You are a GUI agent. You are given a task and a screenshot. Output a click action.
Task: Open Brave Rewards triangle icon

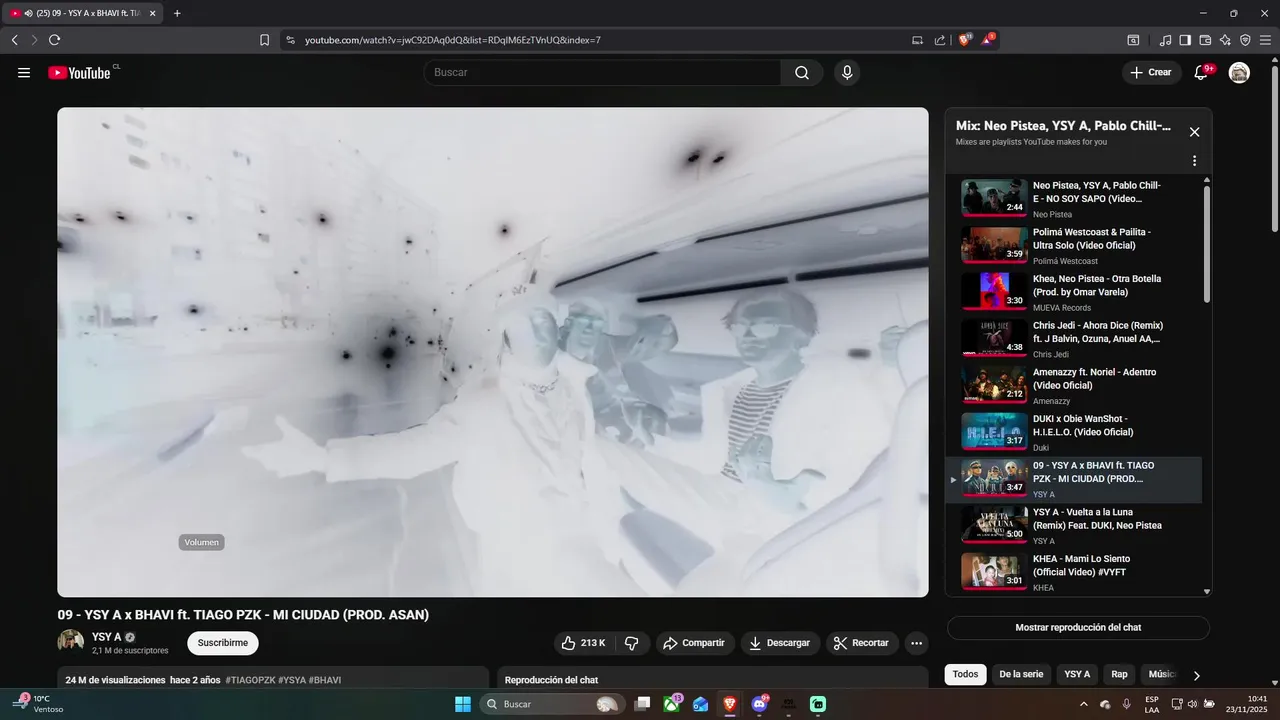point(989,40)
